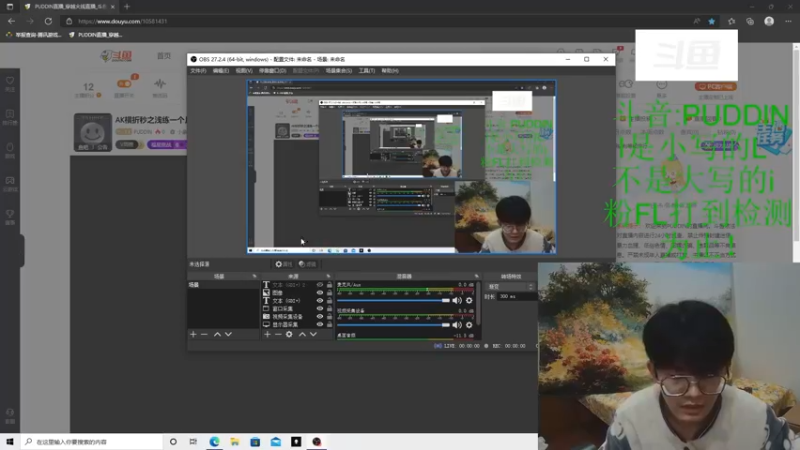Move scene down with arrow icon
Screen dimensions: 800x450
(x=229, y=334)
